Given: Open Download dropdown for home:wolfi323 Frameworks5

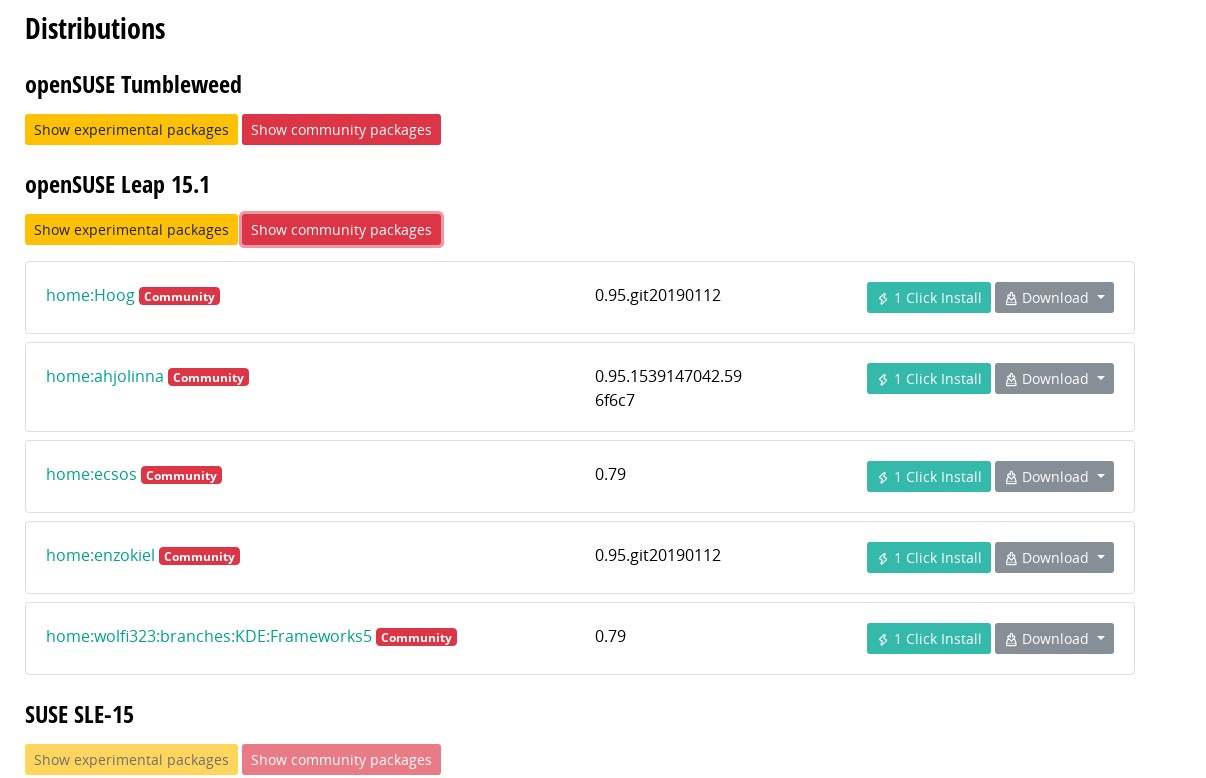Looking at the screenshot, I should [1054, 638].
